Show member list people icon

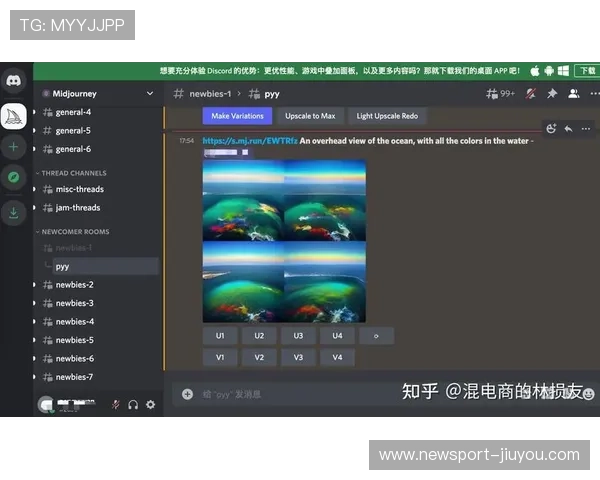tap(573, 94)
